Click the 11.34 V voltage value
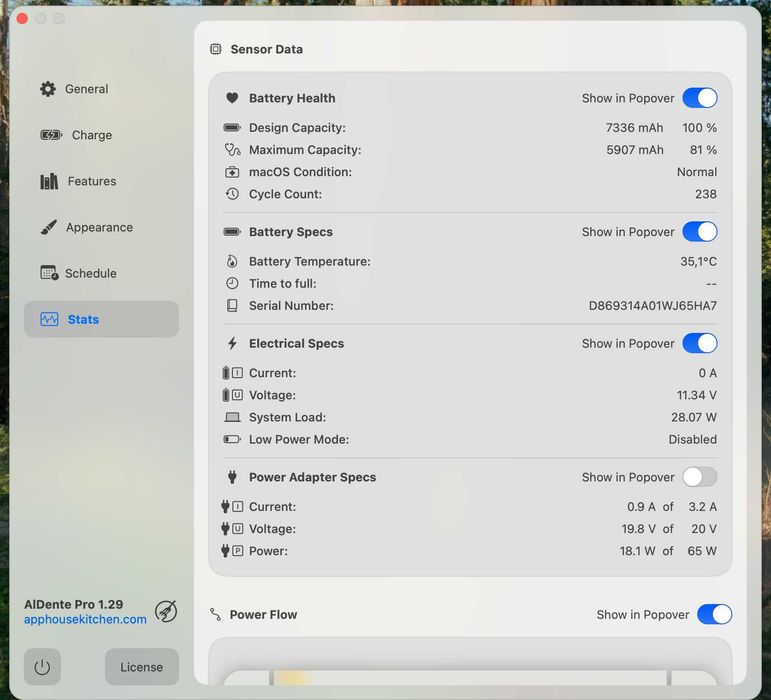771x700 pixels. click(x=697, y=395)
